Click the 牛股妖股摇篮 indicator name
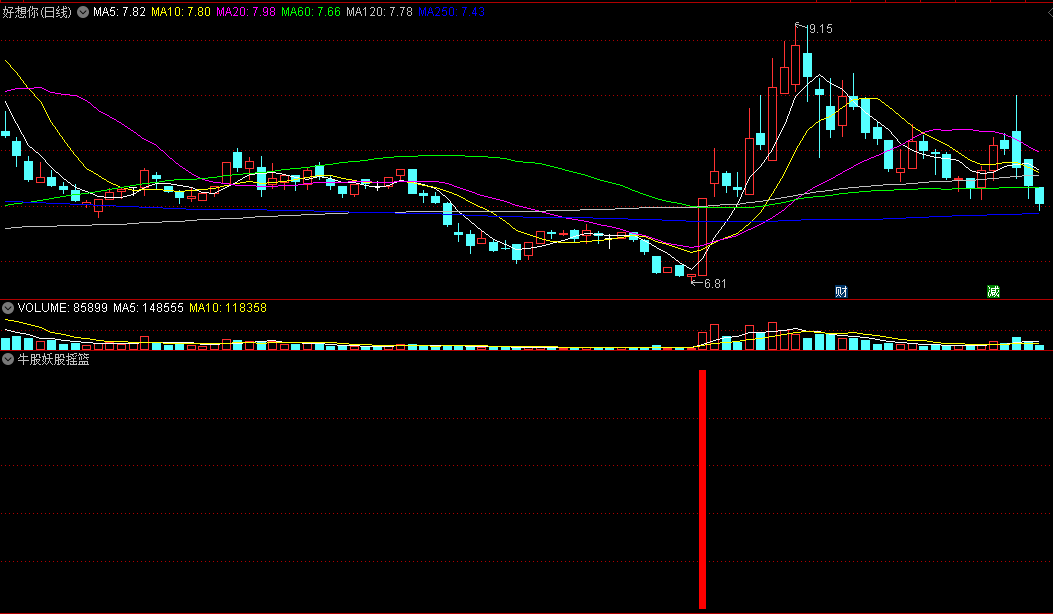The width and height of the screenshot is (1053, 614). 54,359
